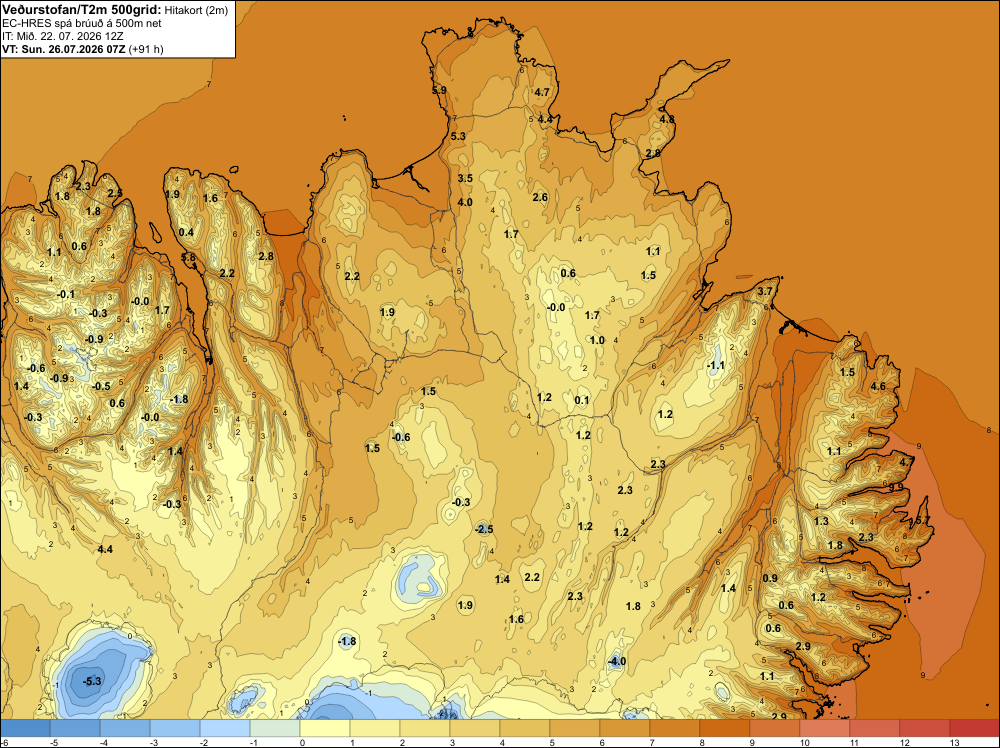Select the 3.7 temperature value near the coast

click(765, 291)
